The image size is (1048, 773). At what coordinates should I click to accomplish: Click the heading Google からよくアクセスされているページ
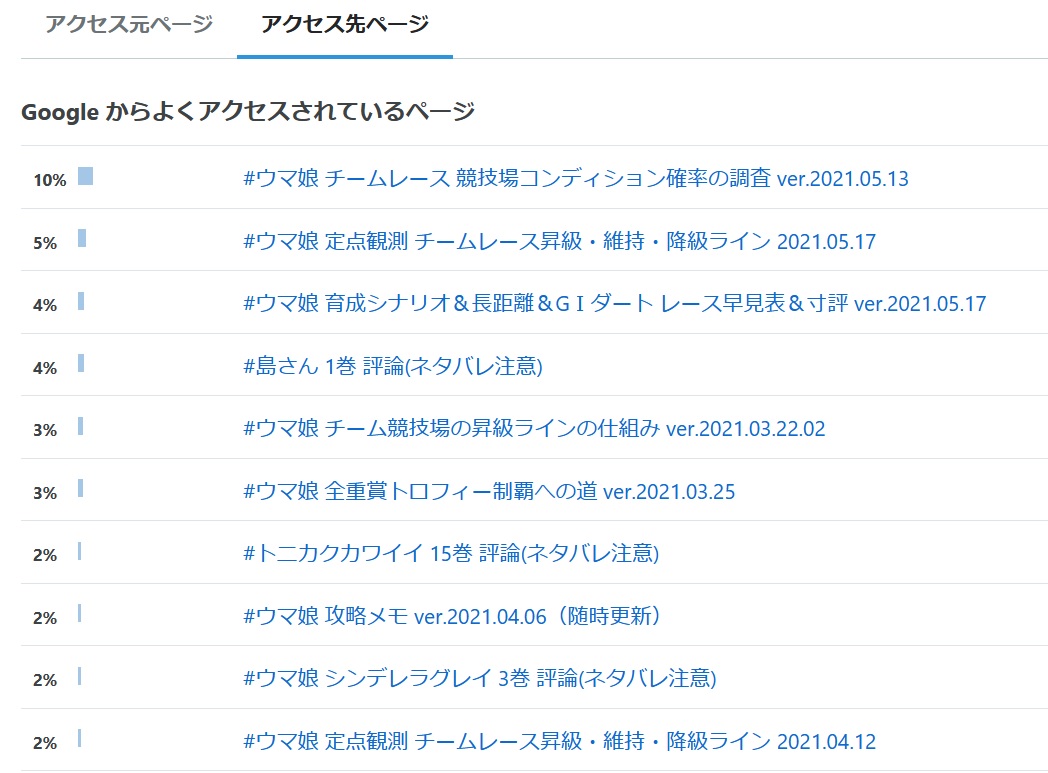point(248,111)
